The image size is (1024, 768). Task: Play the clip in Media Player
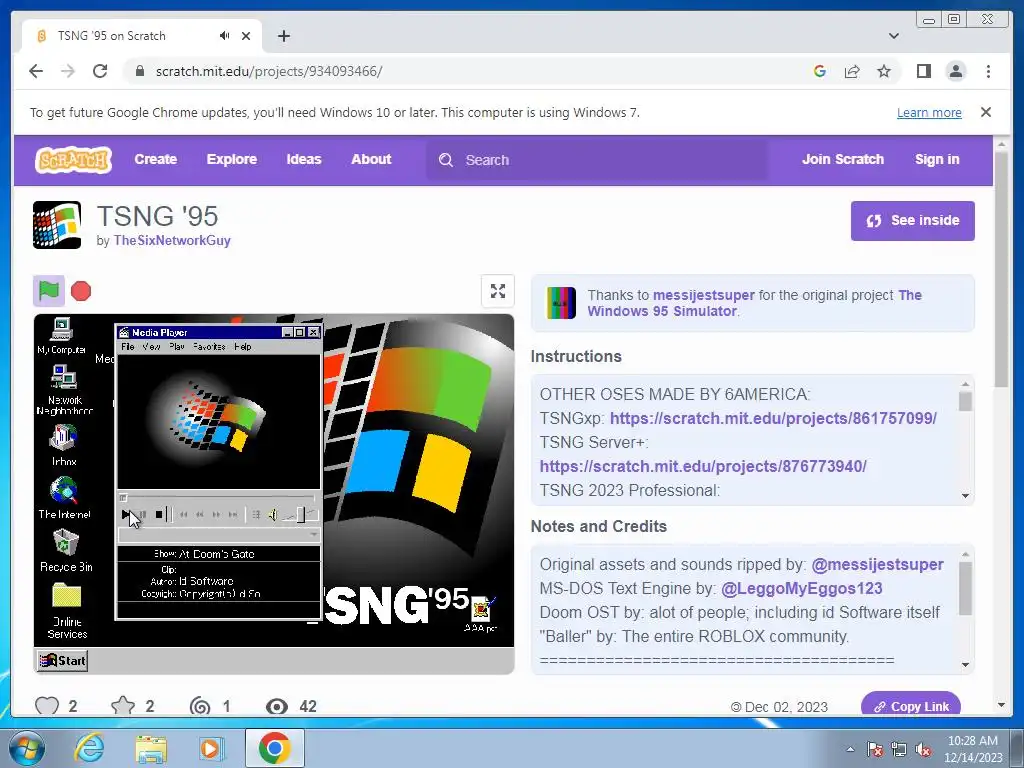pos(126,515)
